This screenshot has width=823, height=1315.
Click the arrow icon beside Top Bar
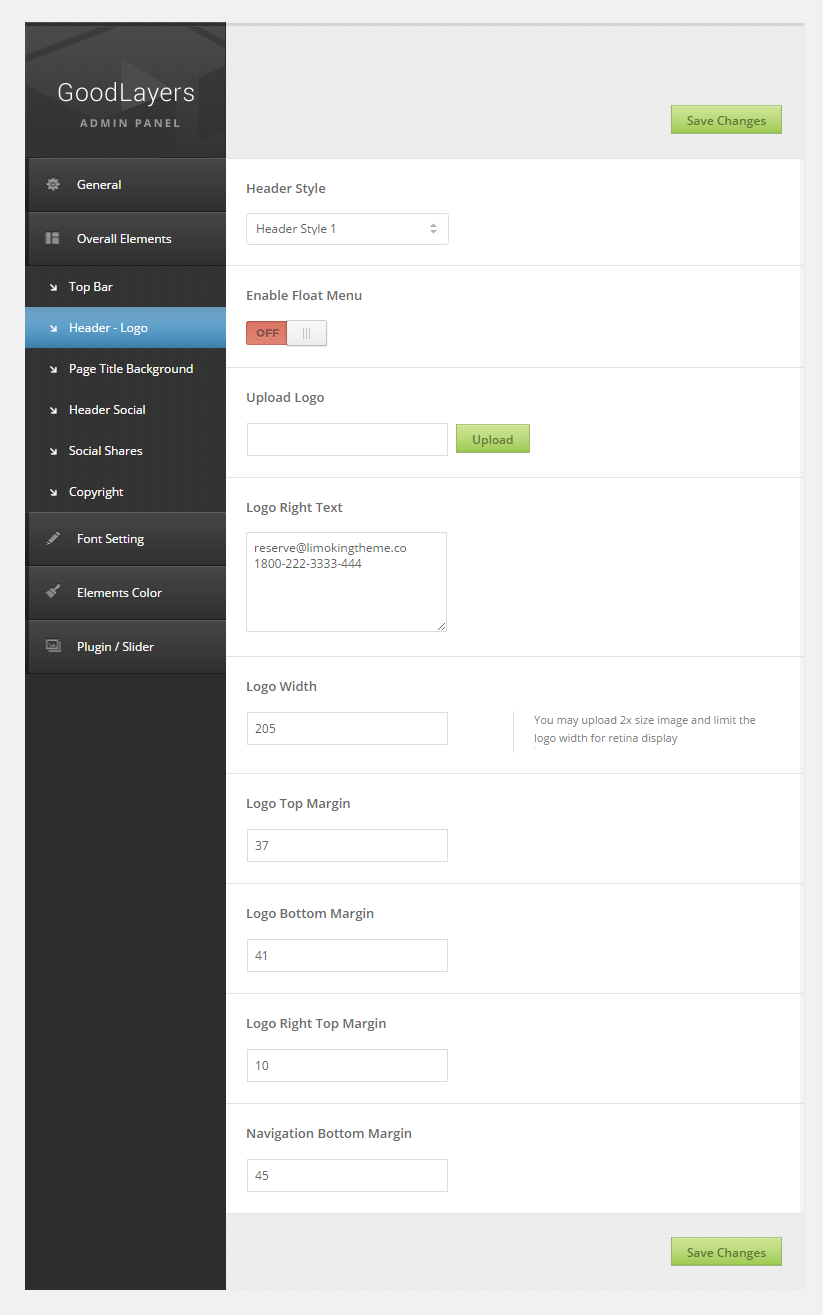(x=53, y=288)
